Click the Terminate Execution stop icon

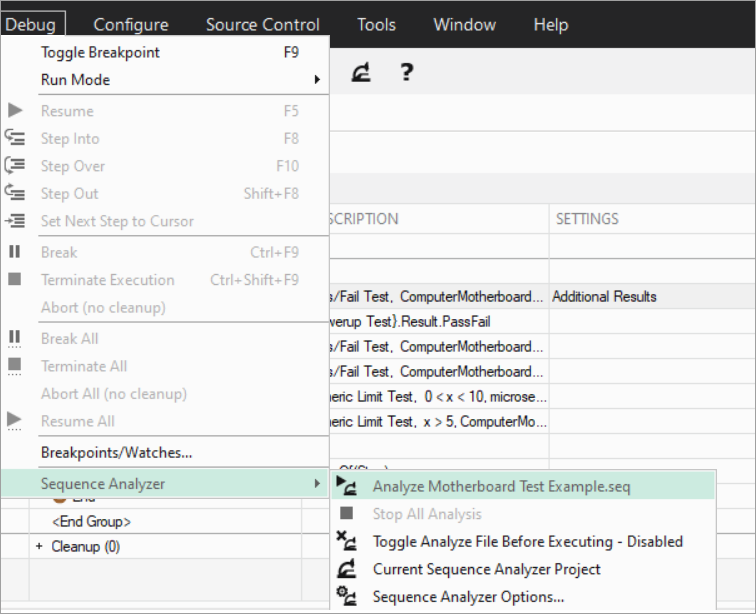pyautogui.click(x=15, y=279)
